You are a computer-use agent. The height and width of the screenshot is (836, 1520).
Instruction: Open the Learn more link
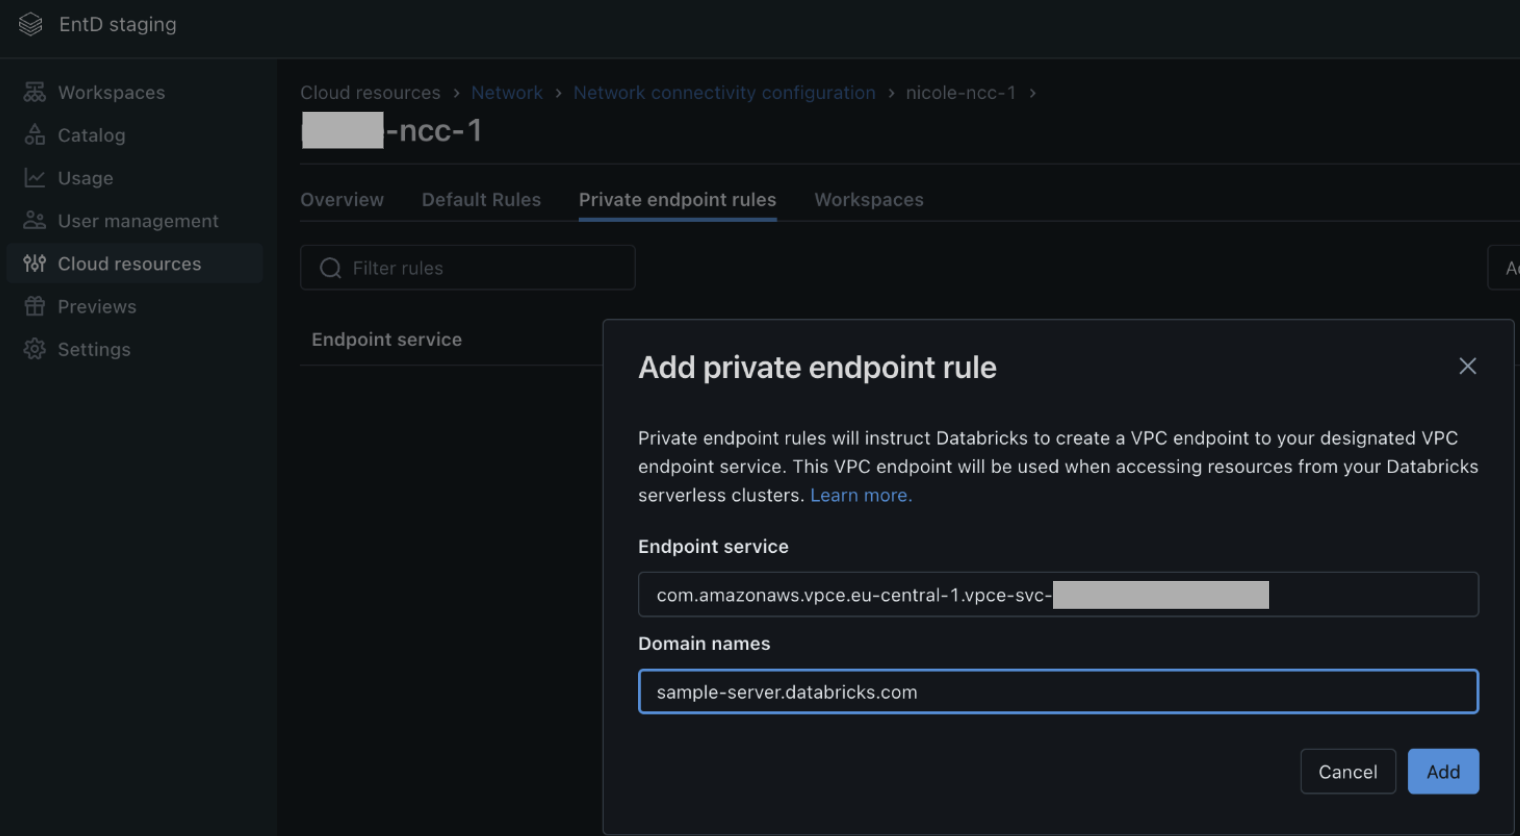pos(860,495)
